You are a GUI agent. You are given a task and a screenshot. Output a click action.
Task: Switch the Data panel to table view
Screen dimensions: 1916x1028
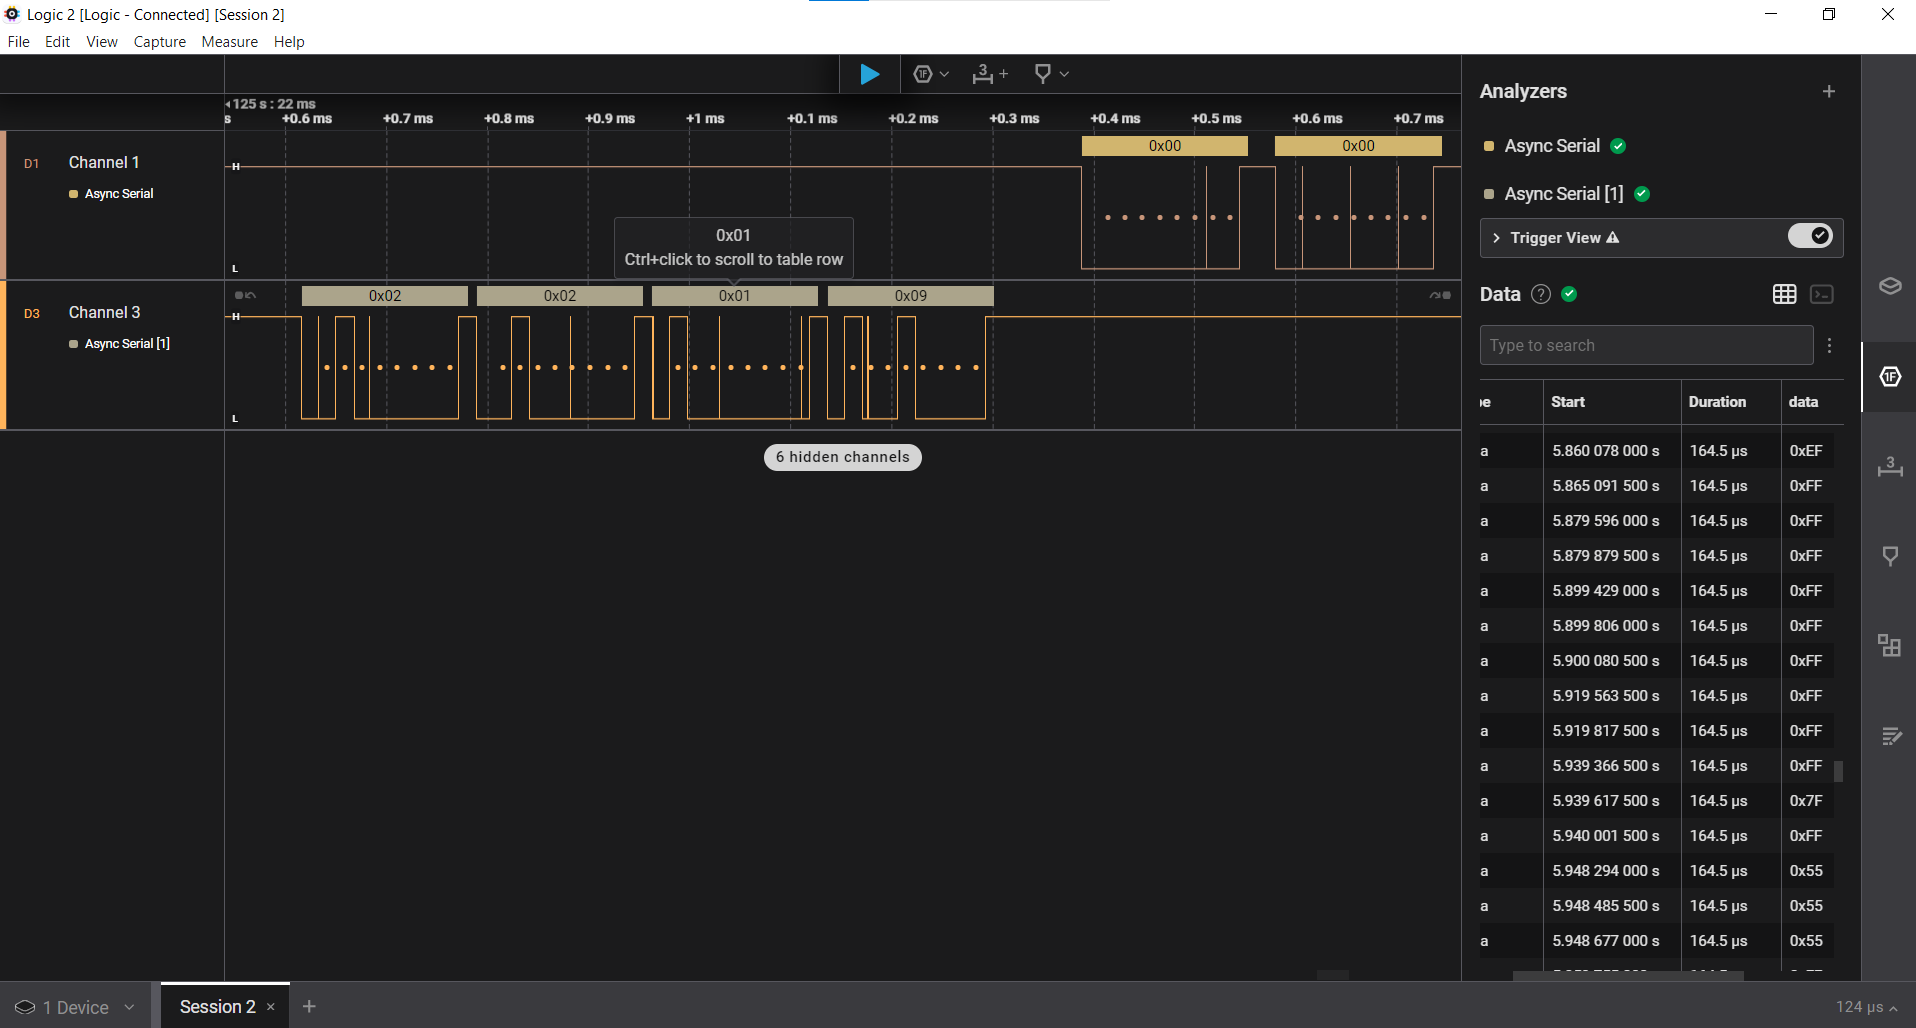click(x=1785, y=294)
